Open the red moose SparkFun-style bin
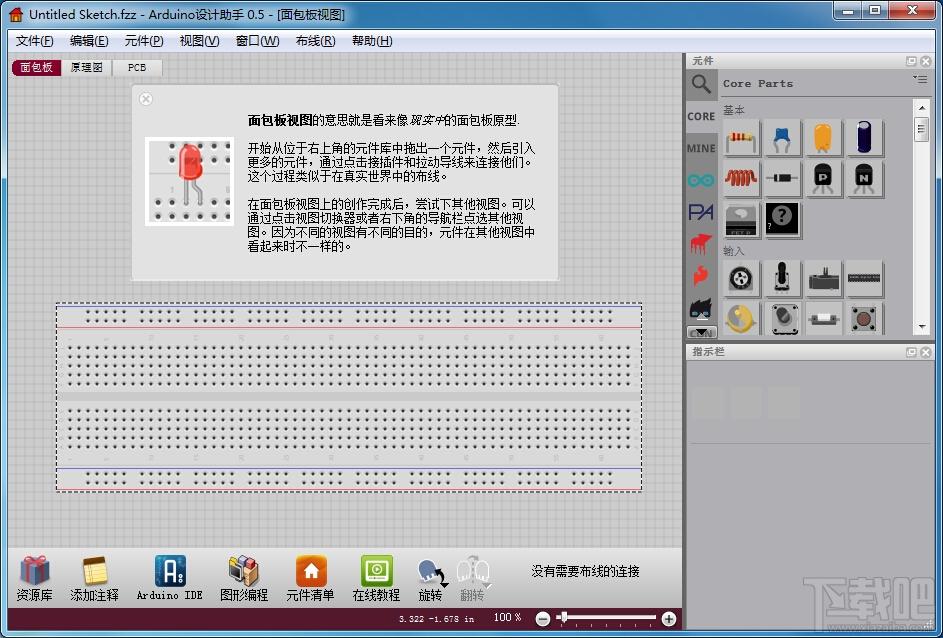 (x=701, y=244)
